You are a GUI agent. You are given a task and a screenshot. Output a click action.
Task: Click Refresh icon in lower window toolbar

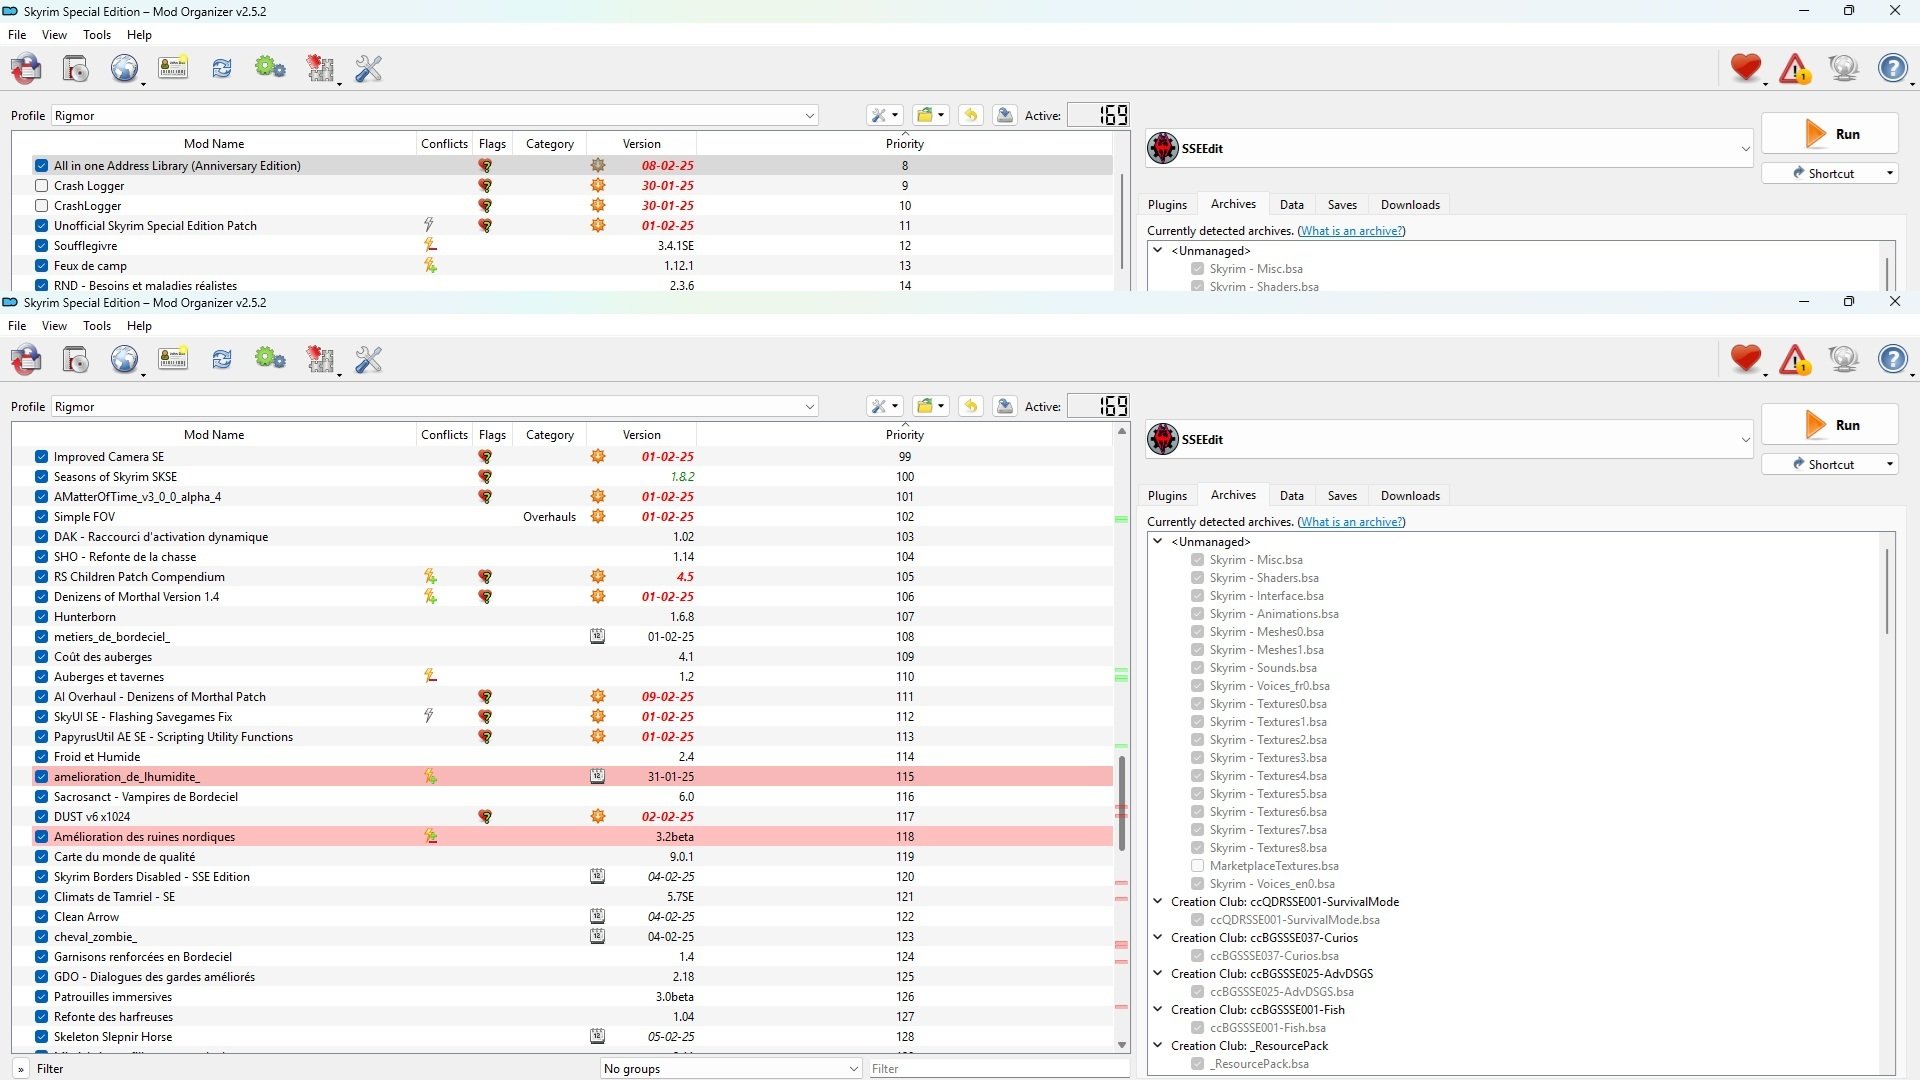click(222, 359)
